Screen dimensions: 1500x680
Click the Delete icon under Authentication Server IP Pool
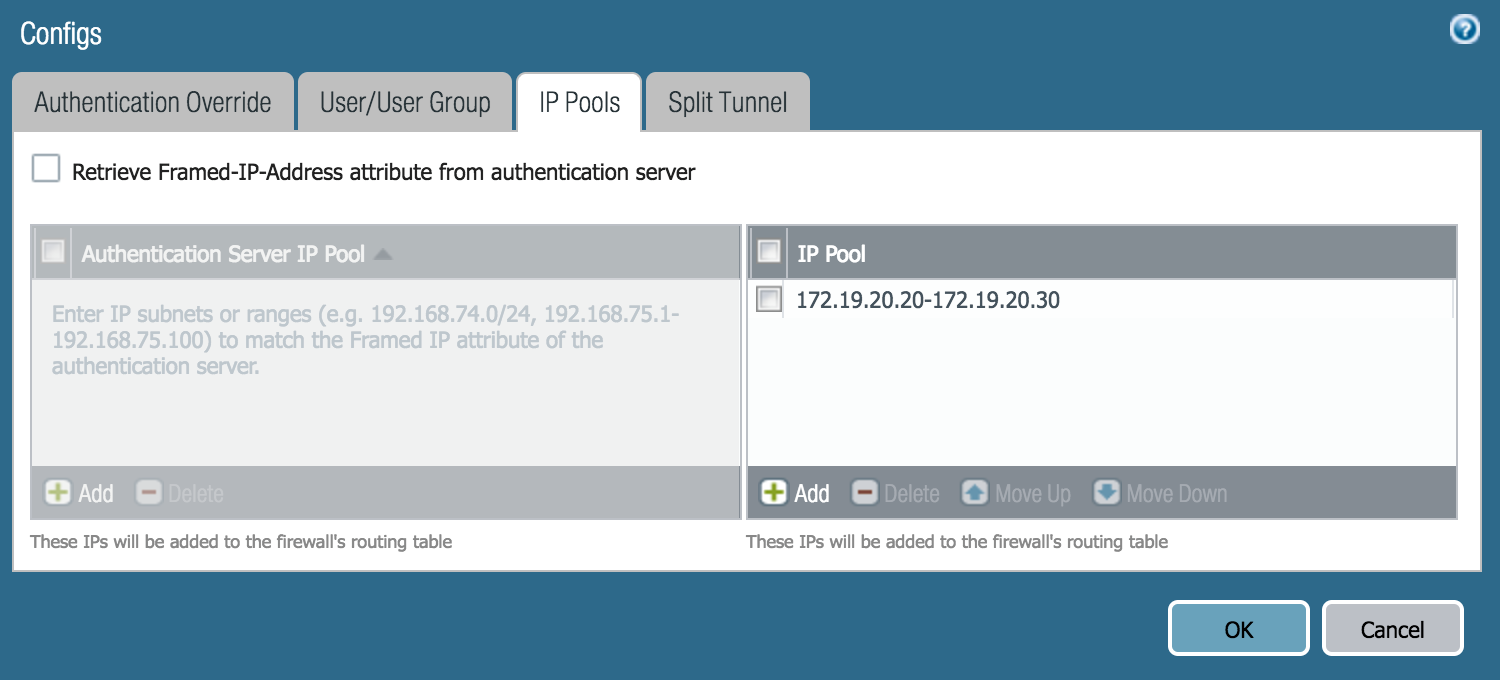(148, 493)
